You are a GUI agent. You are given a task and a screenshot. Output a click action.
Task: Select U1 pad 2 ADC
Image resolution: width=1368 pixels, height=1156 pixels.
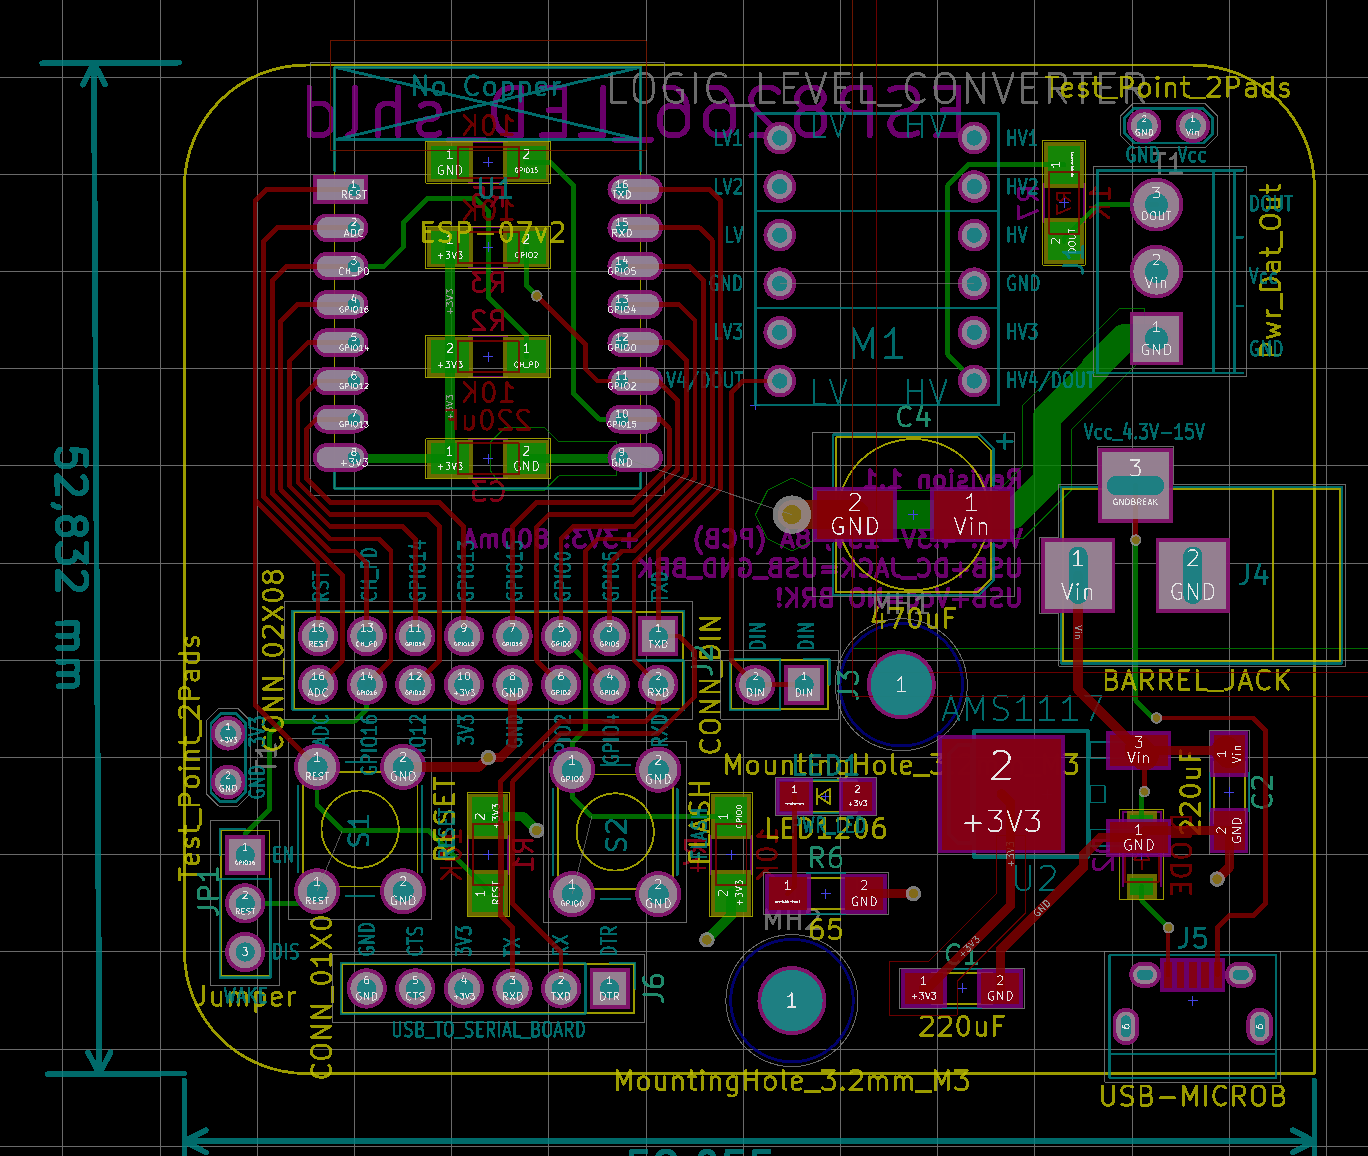tap(341, 228)
